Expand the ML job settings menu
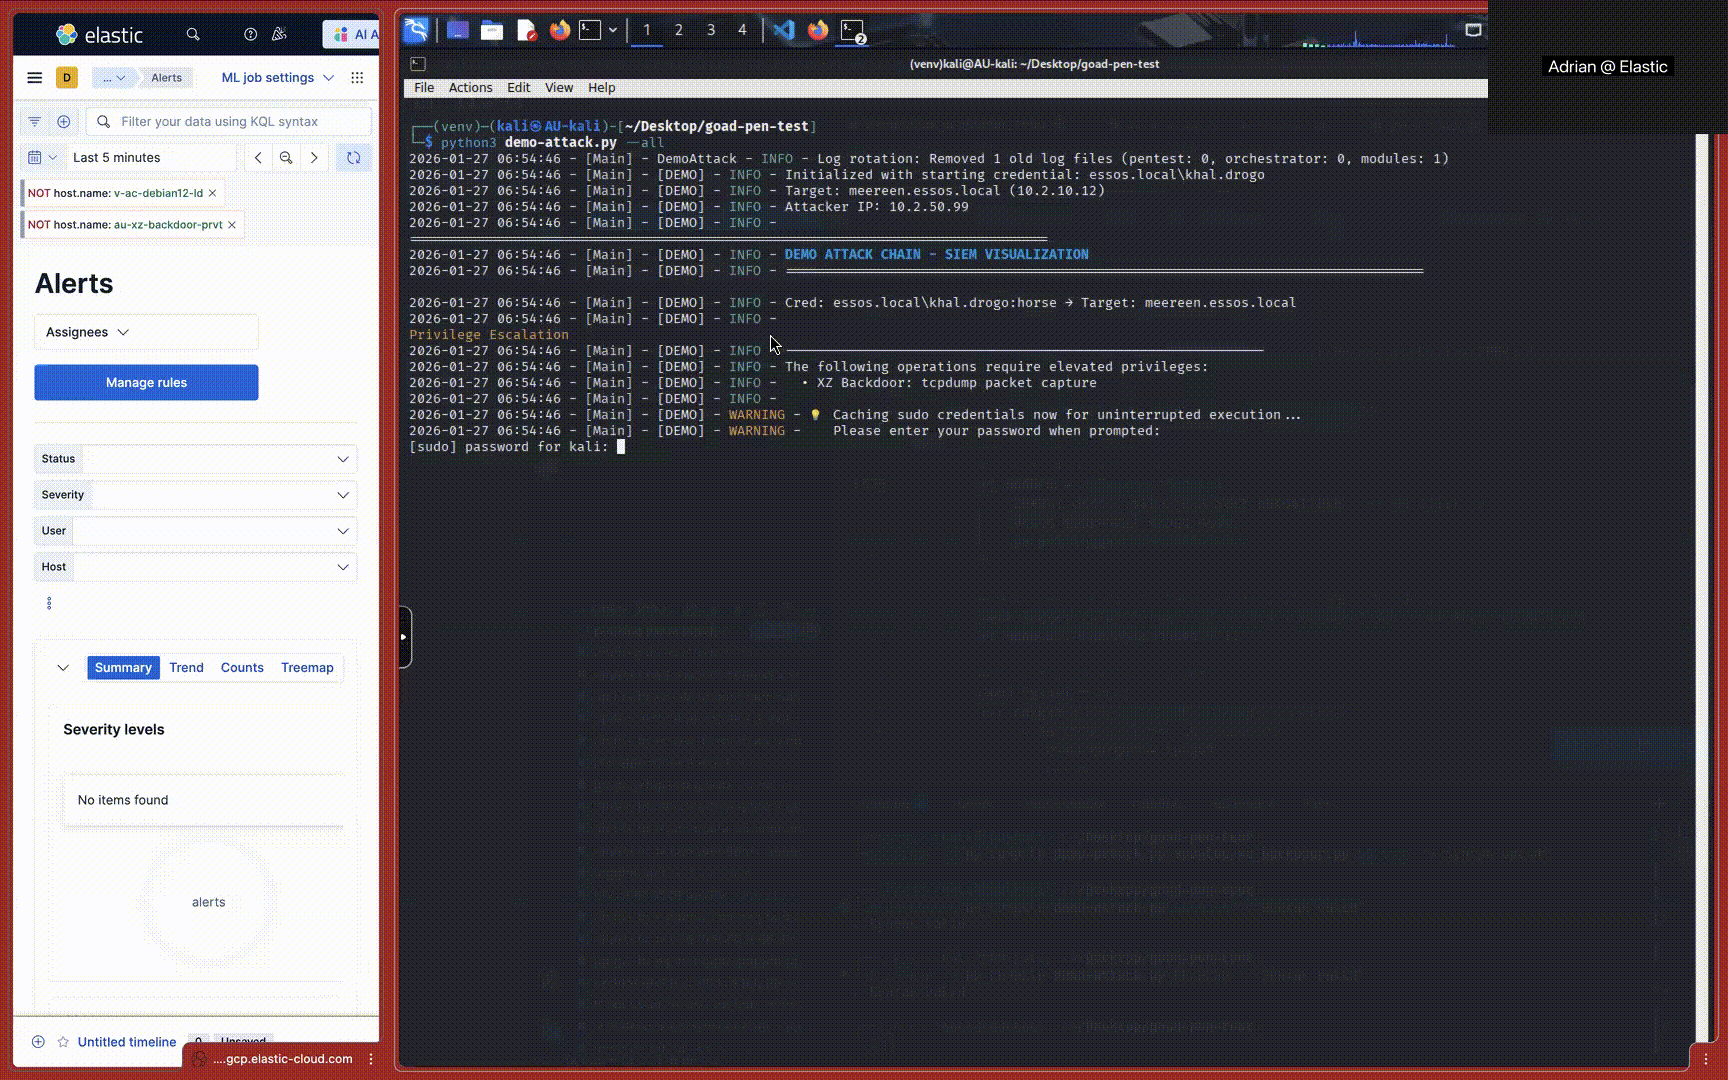This screenshot has height=1080, width=1728. 277,78
